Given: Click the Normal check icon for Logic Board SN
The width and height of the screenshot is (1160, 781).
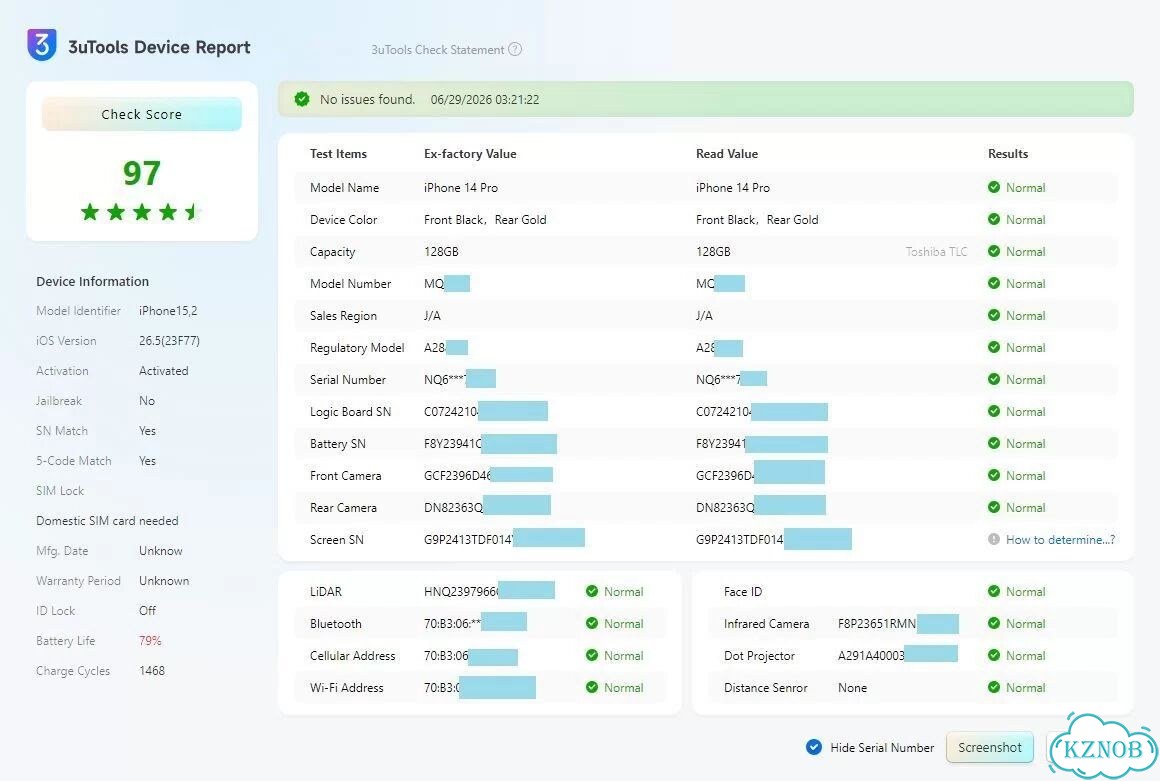Looking at the screenshot, I should [x=994, y=411].
